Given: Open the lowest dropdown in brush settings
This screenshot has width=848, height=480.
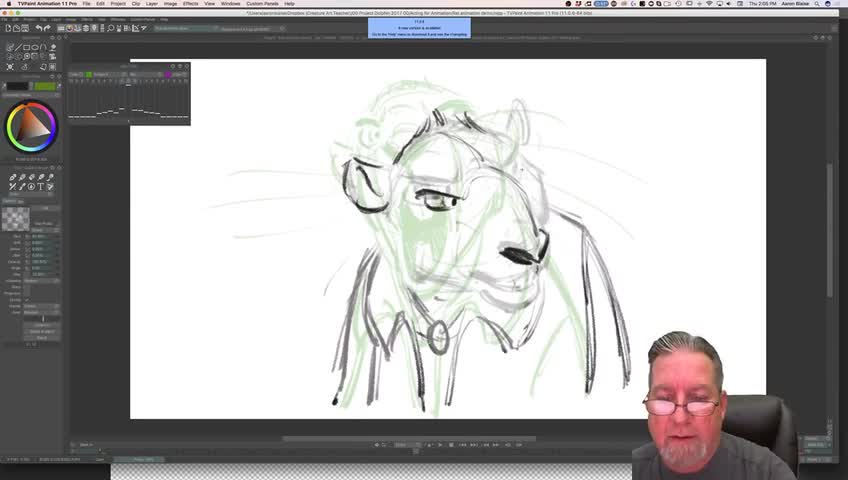Looking at the screenshot, I should 42,312.
